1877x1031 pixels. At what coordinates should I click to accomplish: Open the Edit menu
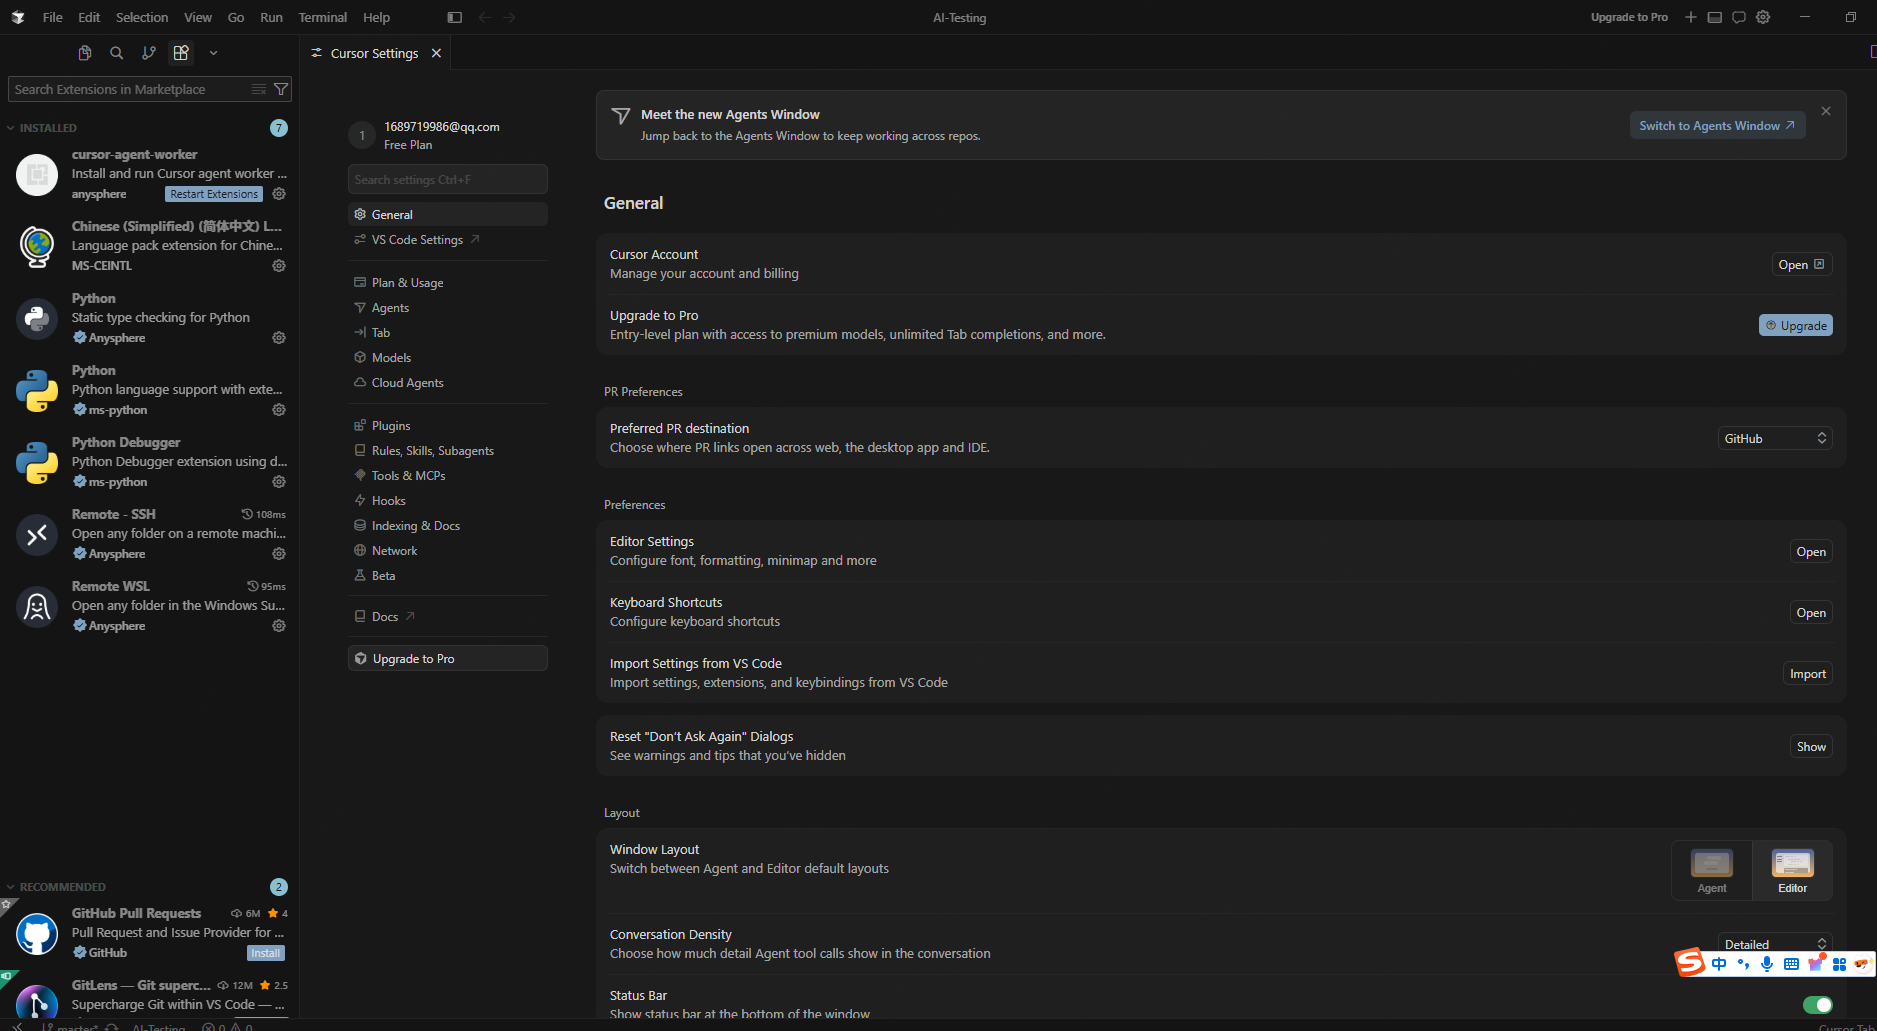click(89, 17)
